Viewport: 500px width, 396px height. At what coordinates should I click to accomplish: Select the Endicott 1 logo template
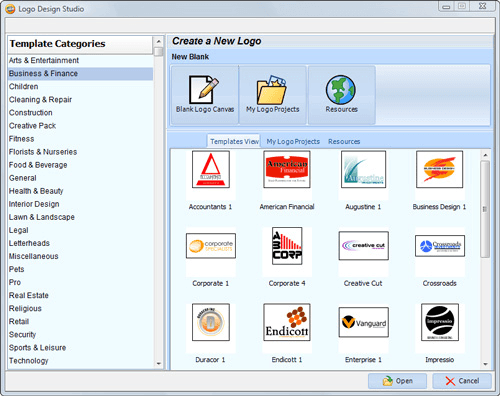coord(287,322)
